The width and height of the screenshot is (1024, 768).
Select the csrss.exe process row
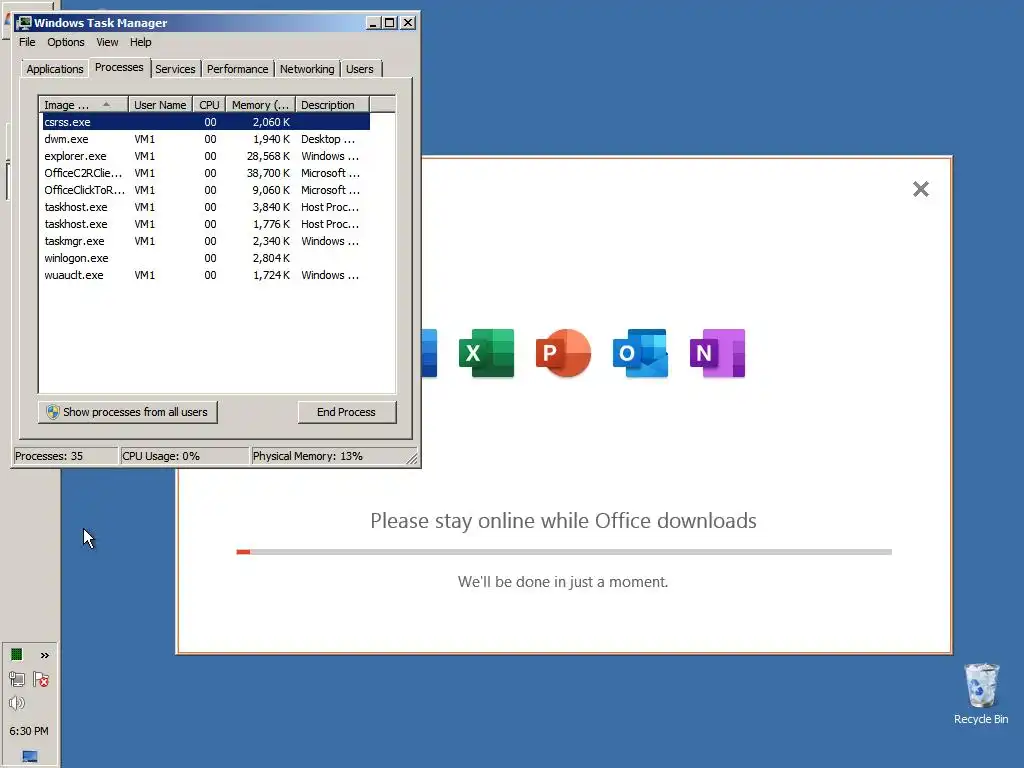(206, 122)
